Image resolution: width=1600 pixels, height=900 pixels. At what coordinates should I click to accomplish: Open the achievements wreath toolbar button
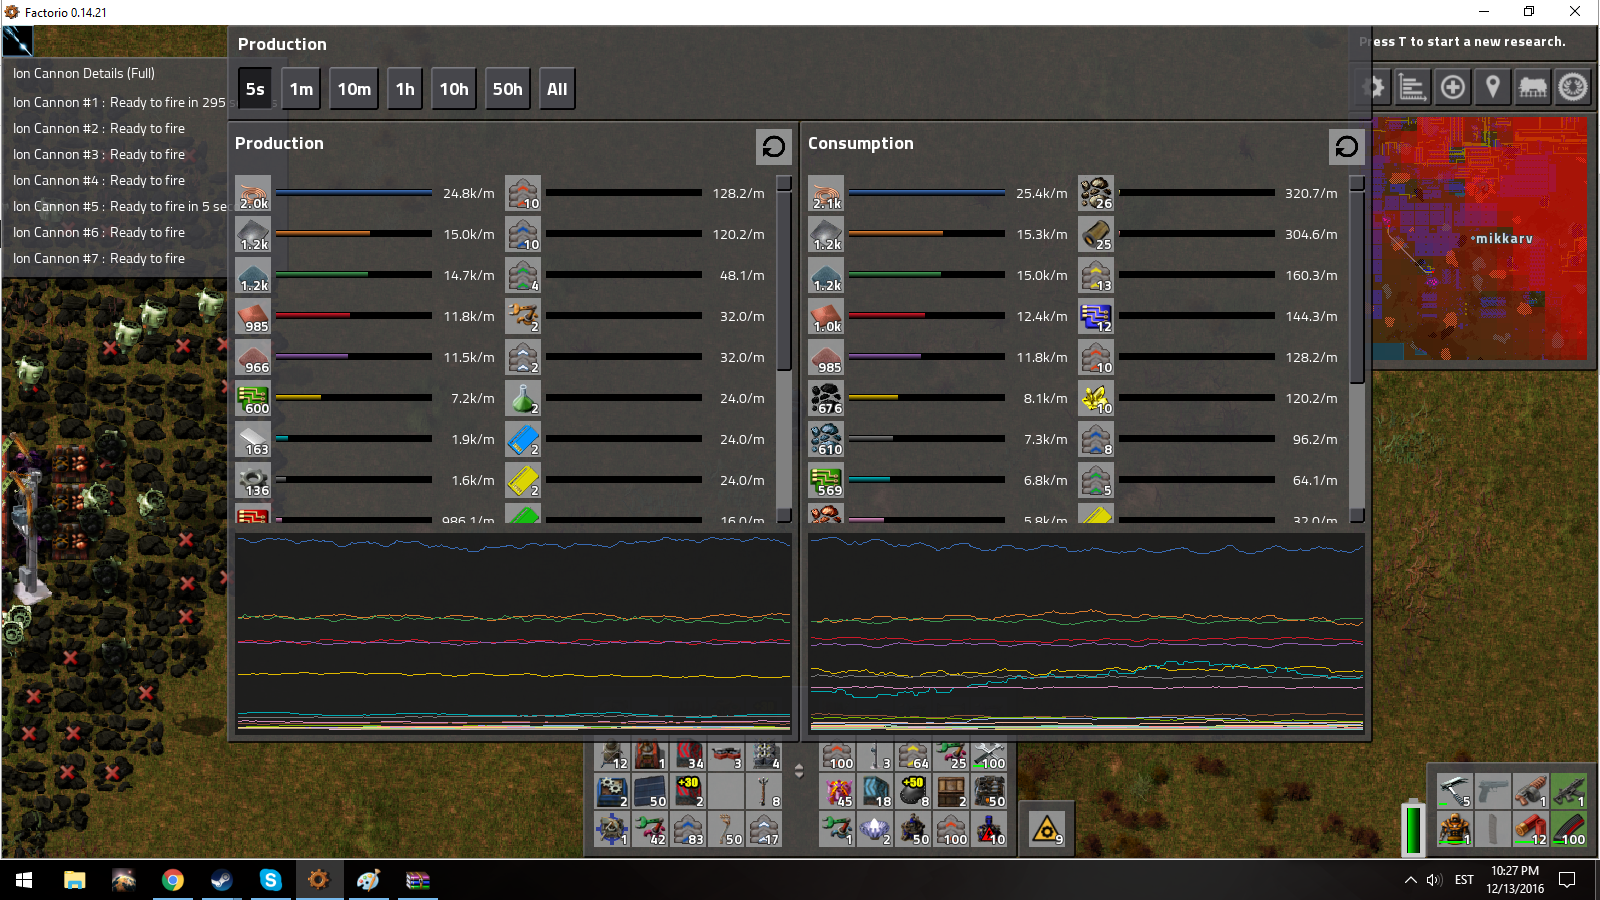pyautogui.click(x=1572, y=87)
